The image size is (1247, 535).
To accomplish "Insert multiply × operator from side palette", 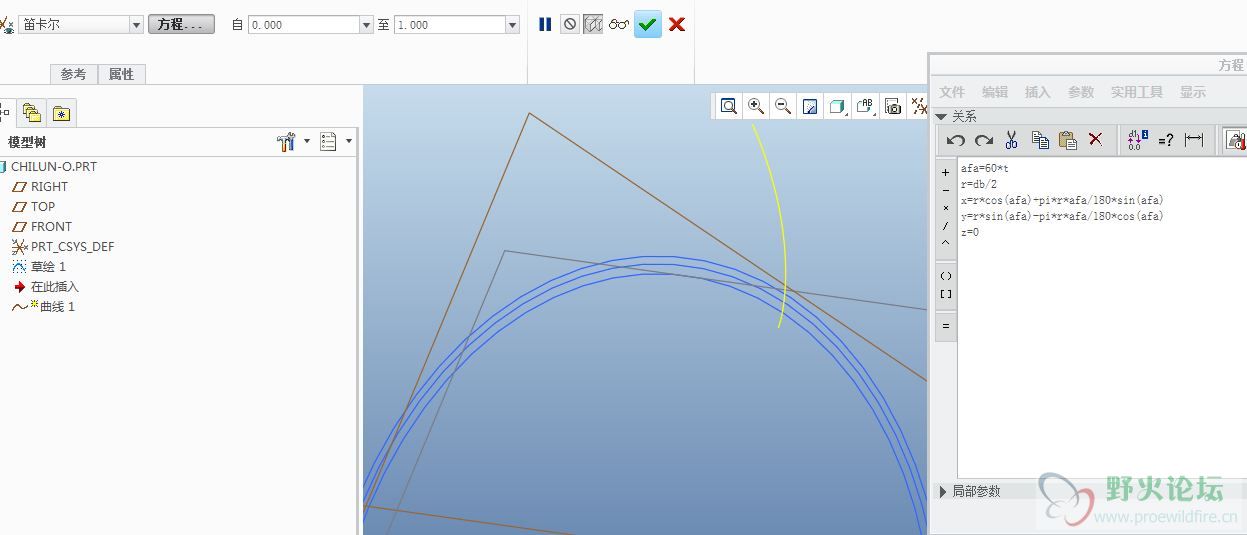I will point(946,207).
